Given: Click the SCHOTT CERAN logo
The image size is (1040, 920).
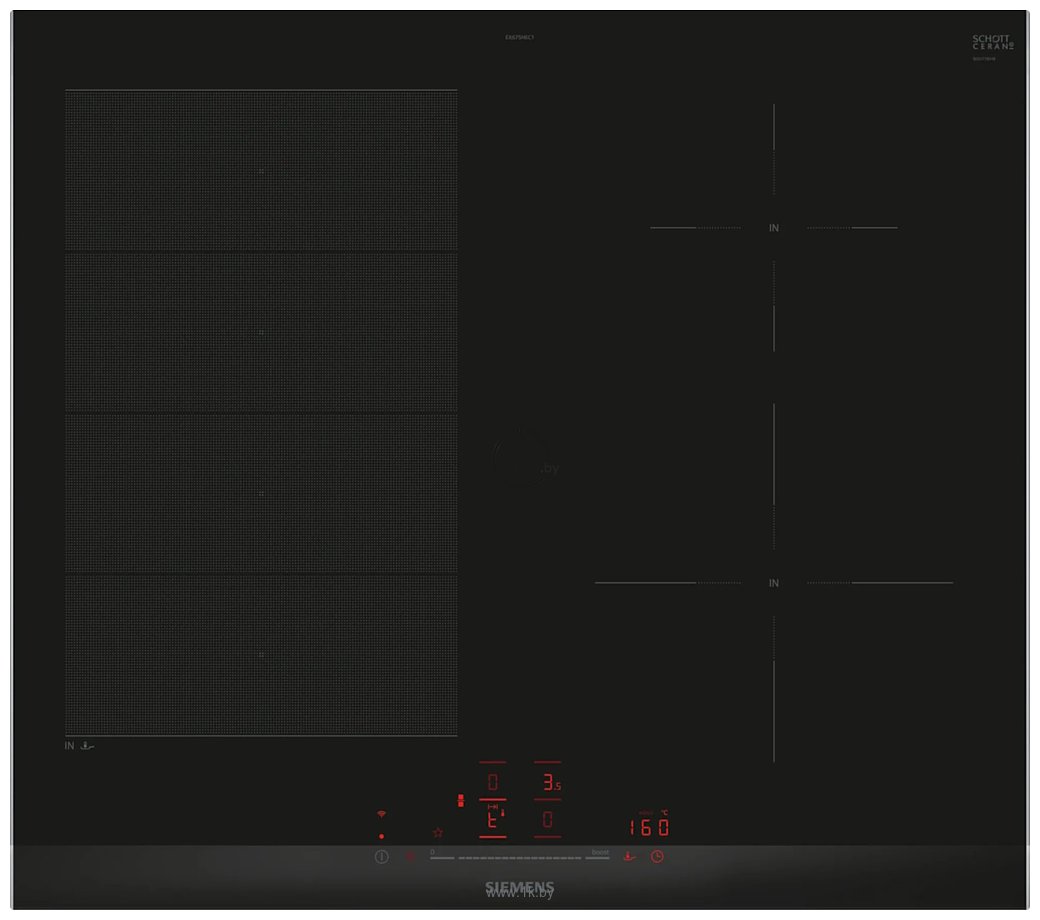Looking at the screenshot, I should pyautogui.click(x=992, y=42).
